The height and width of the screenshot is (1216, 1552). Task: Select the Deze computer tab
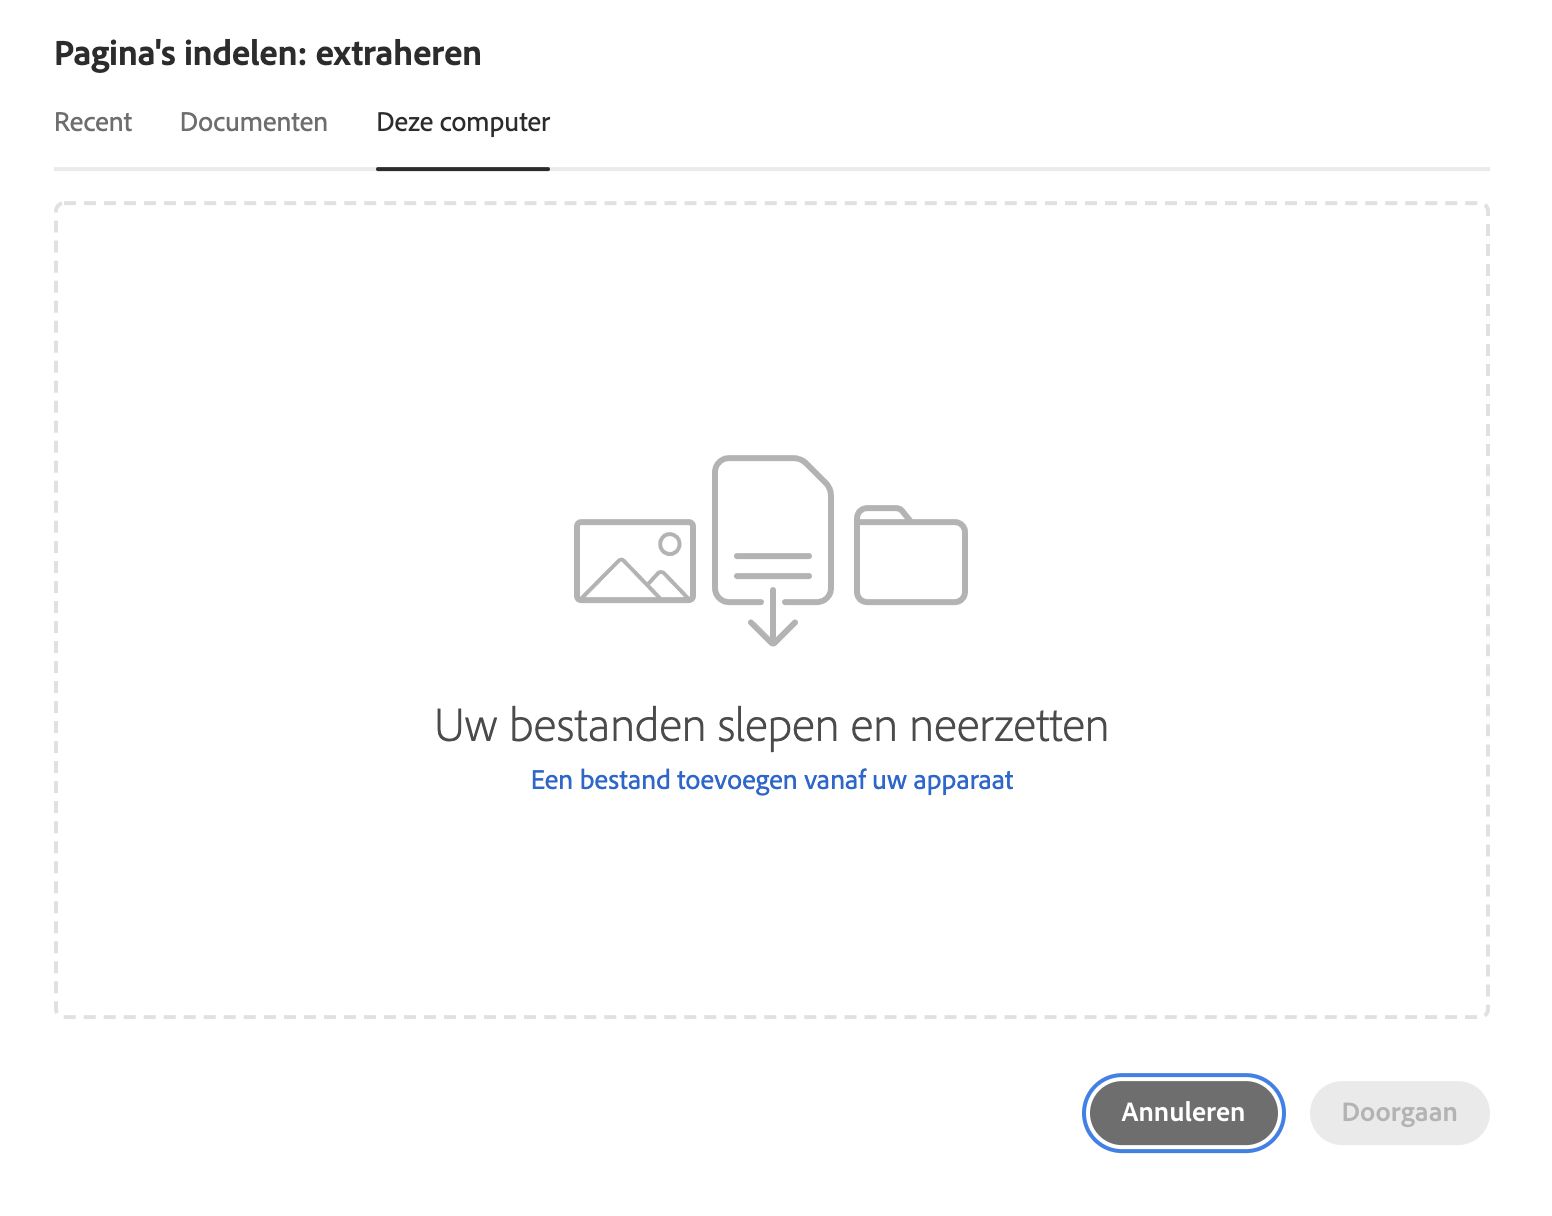tap(463, 122)
